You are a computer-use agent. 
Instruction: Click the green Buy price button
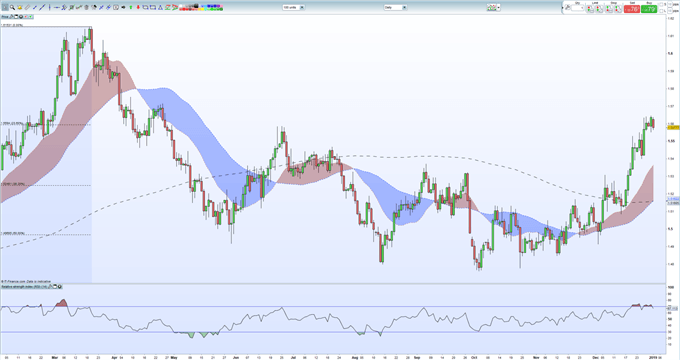point(649,9)
